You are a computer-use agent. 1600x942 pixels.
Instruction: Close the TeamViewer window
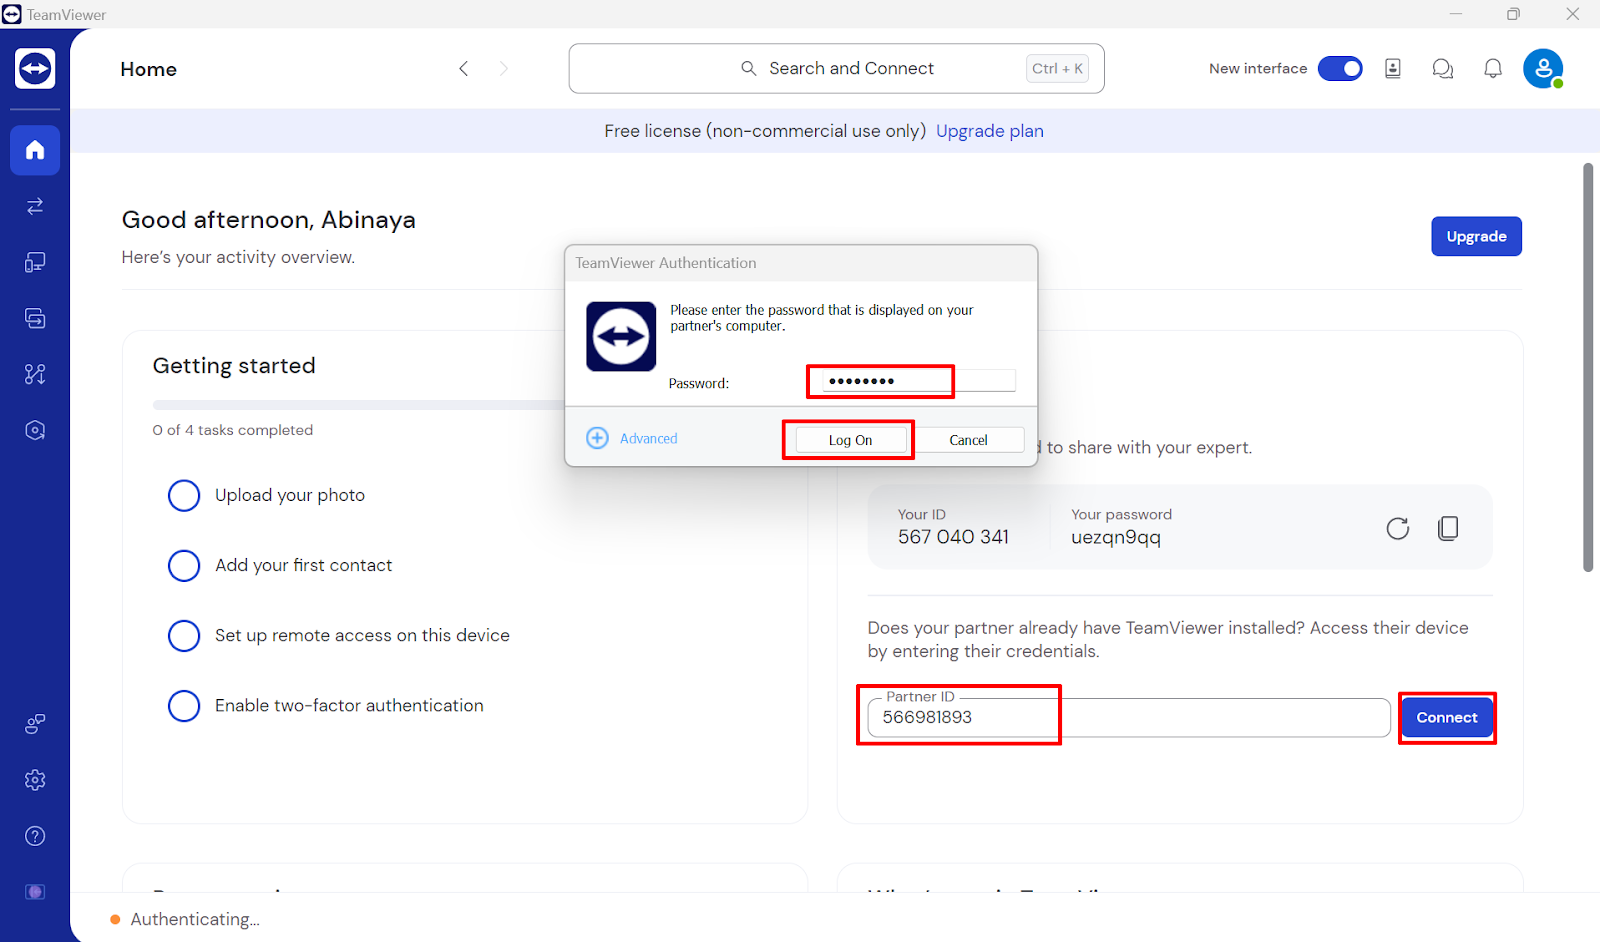point(1572,14)
